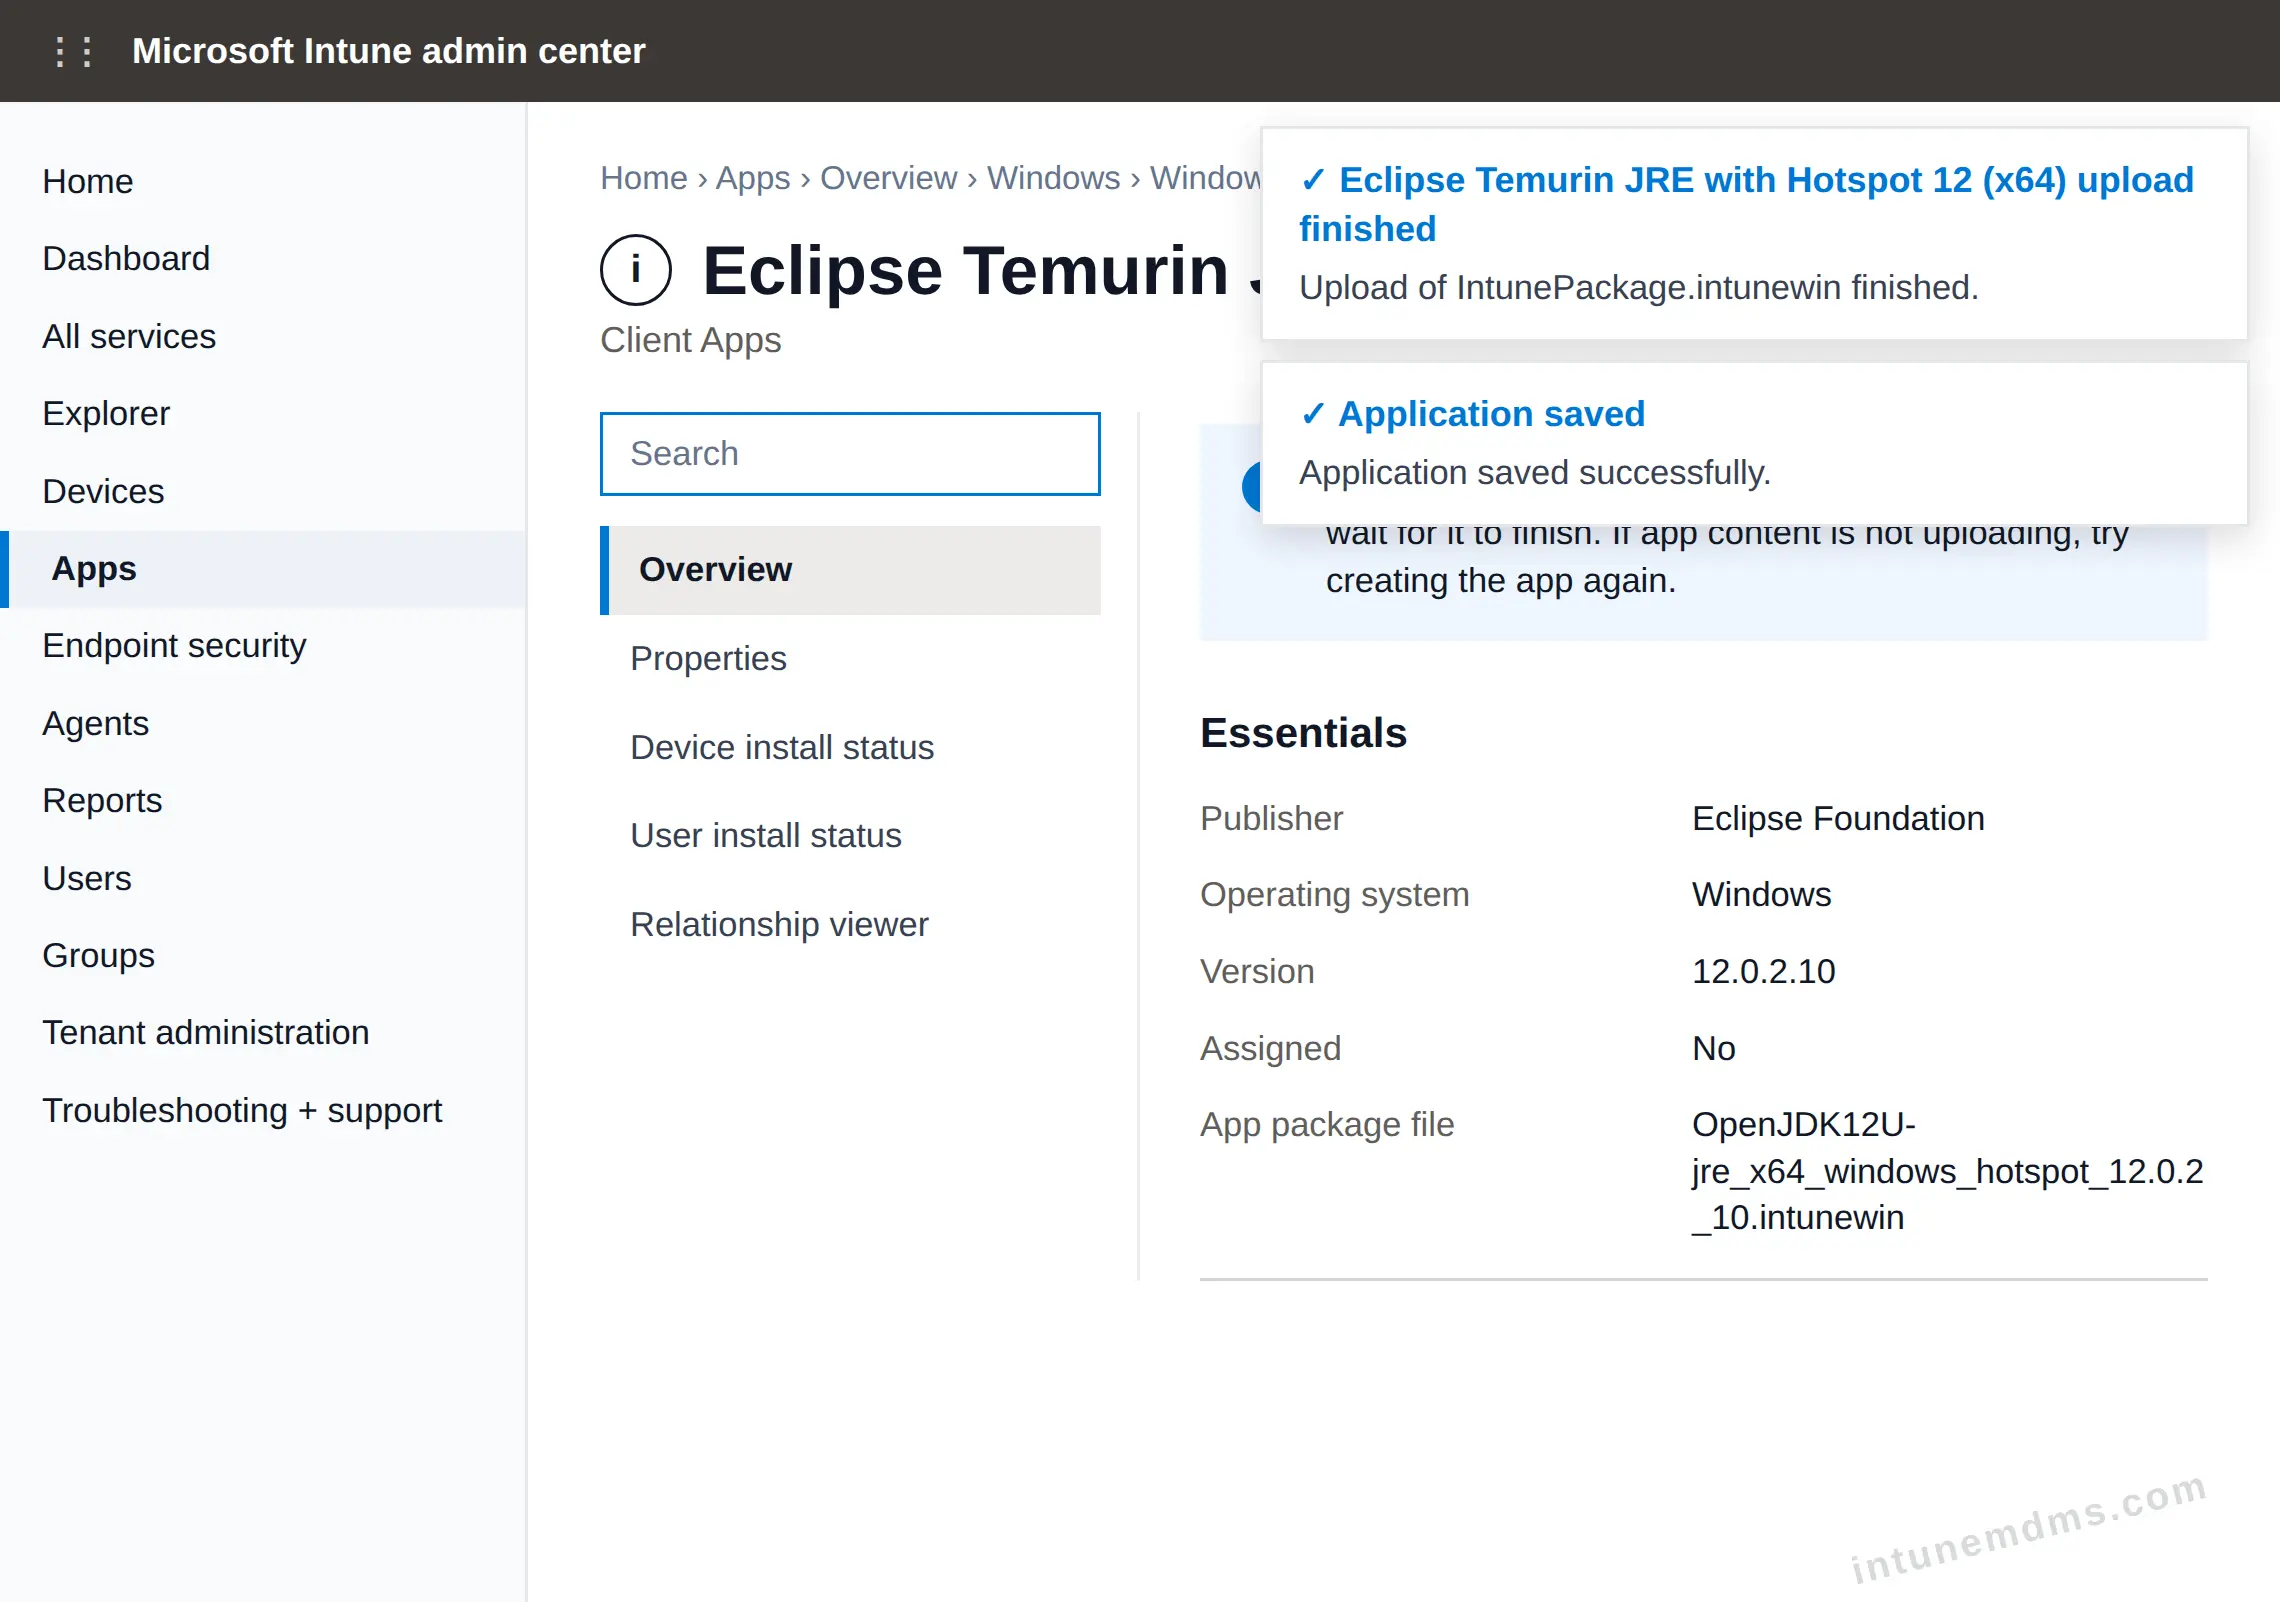Open Endpoint security section
2280x1602 pixels.
click(x=174, y=646)
